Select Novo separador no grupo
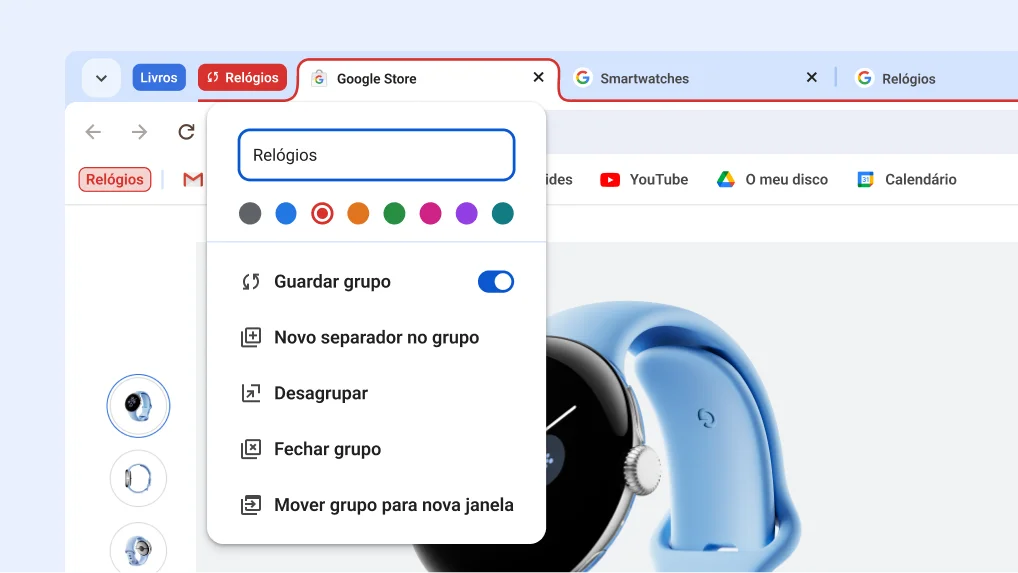Screen dimensions: 1018x573 tap(377, 337)
